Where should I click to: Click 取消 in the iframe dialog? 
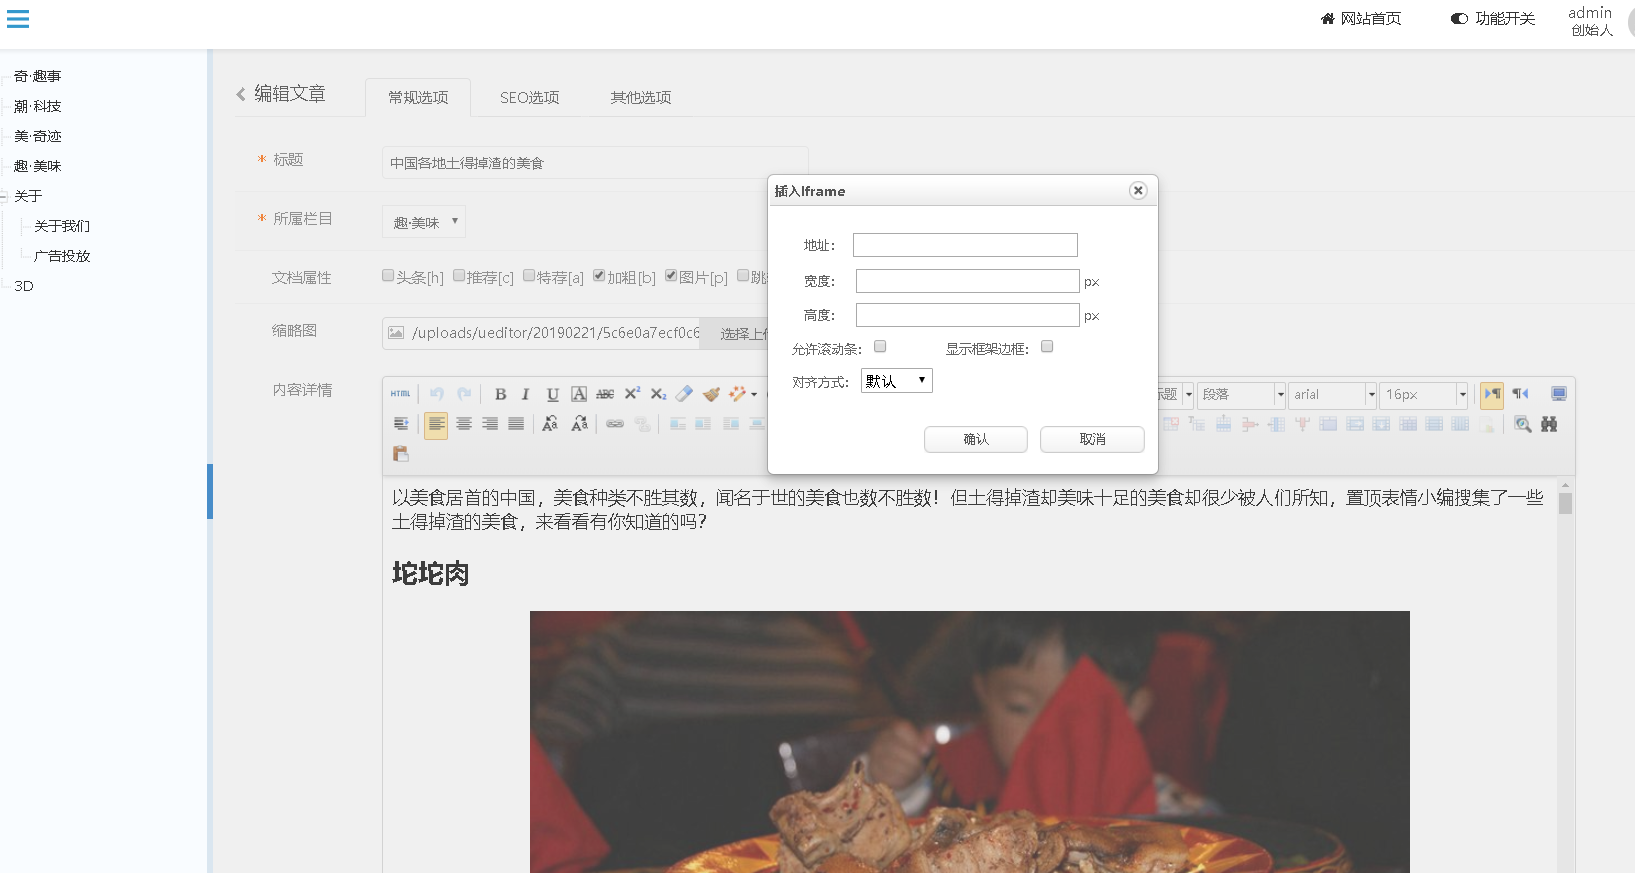pyautogui.click(x=1092, y=439)
